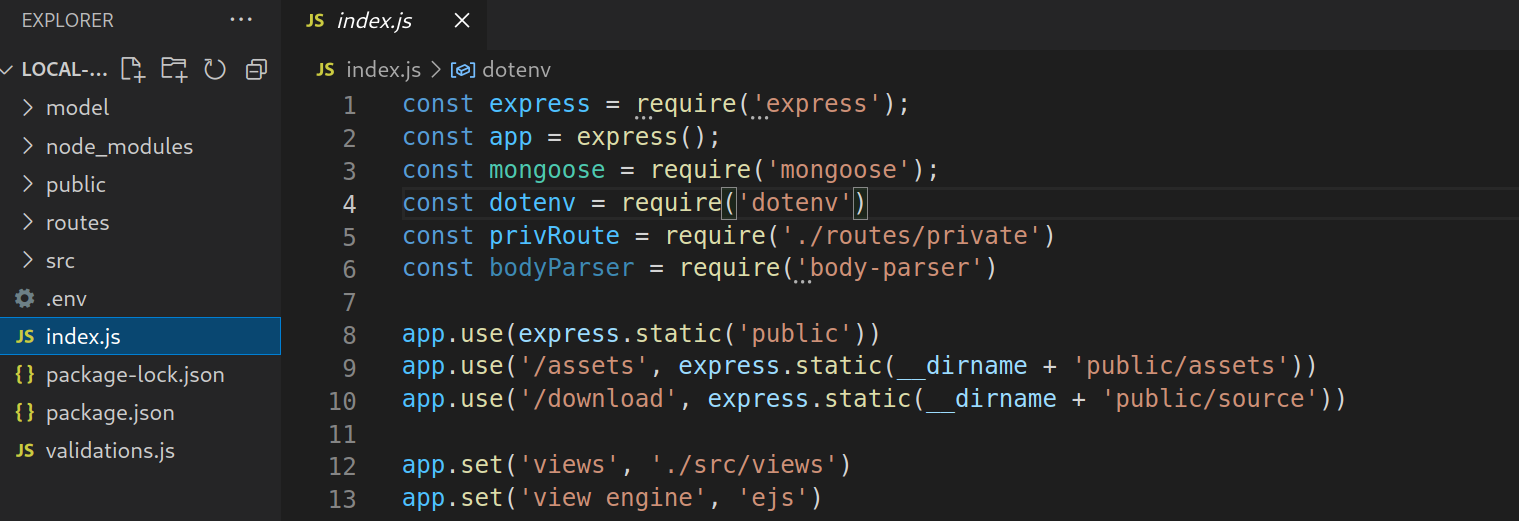This screenshot has height=521, width=1519.
Task: Refresh the Explorer file tree
Action: click(215, 69)
